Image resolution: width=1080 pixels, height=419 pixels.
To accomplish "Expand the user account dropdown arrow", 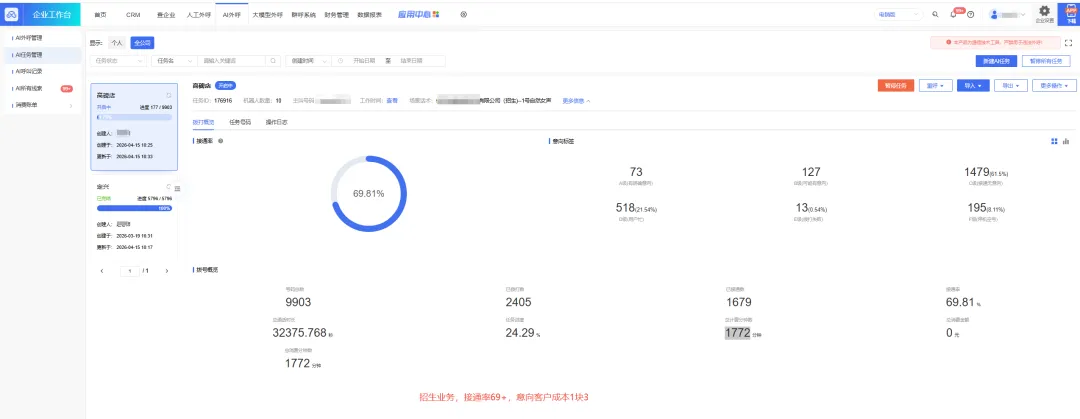I will (1022, 14).
